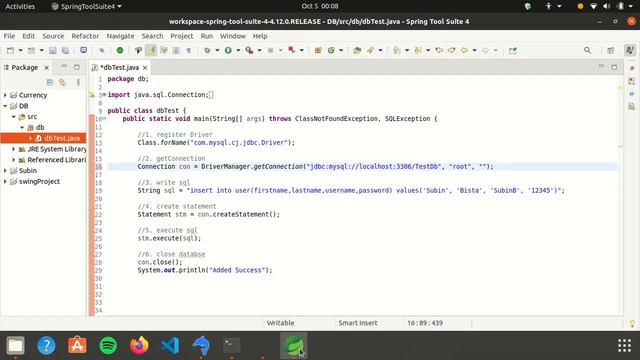
Task: Click the Last Edit Location icon
Action: (439, 50)
